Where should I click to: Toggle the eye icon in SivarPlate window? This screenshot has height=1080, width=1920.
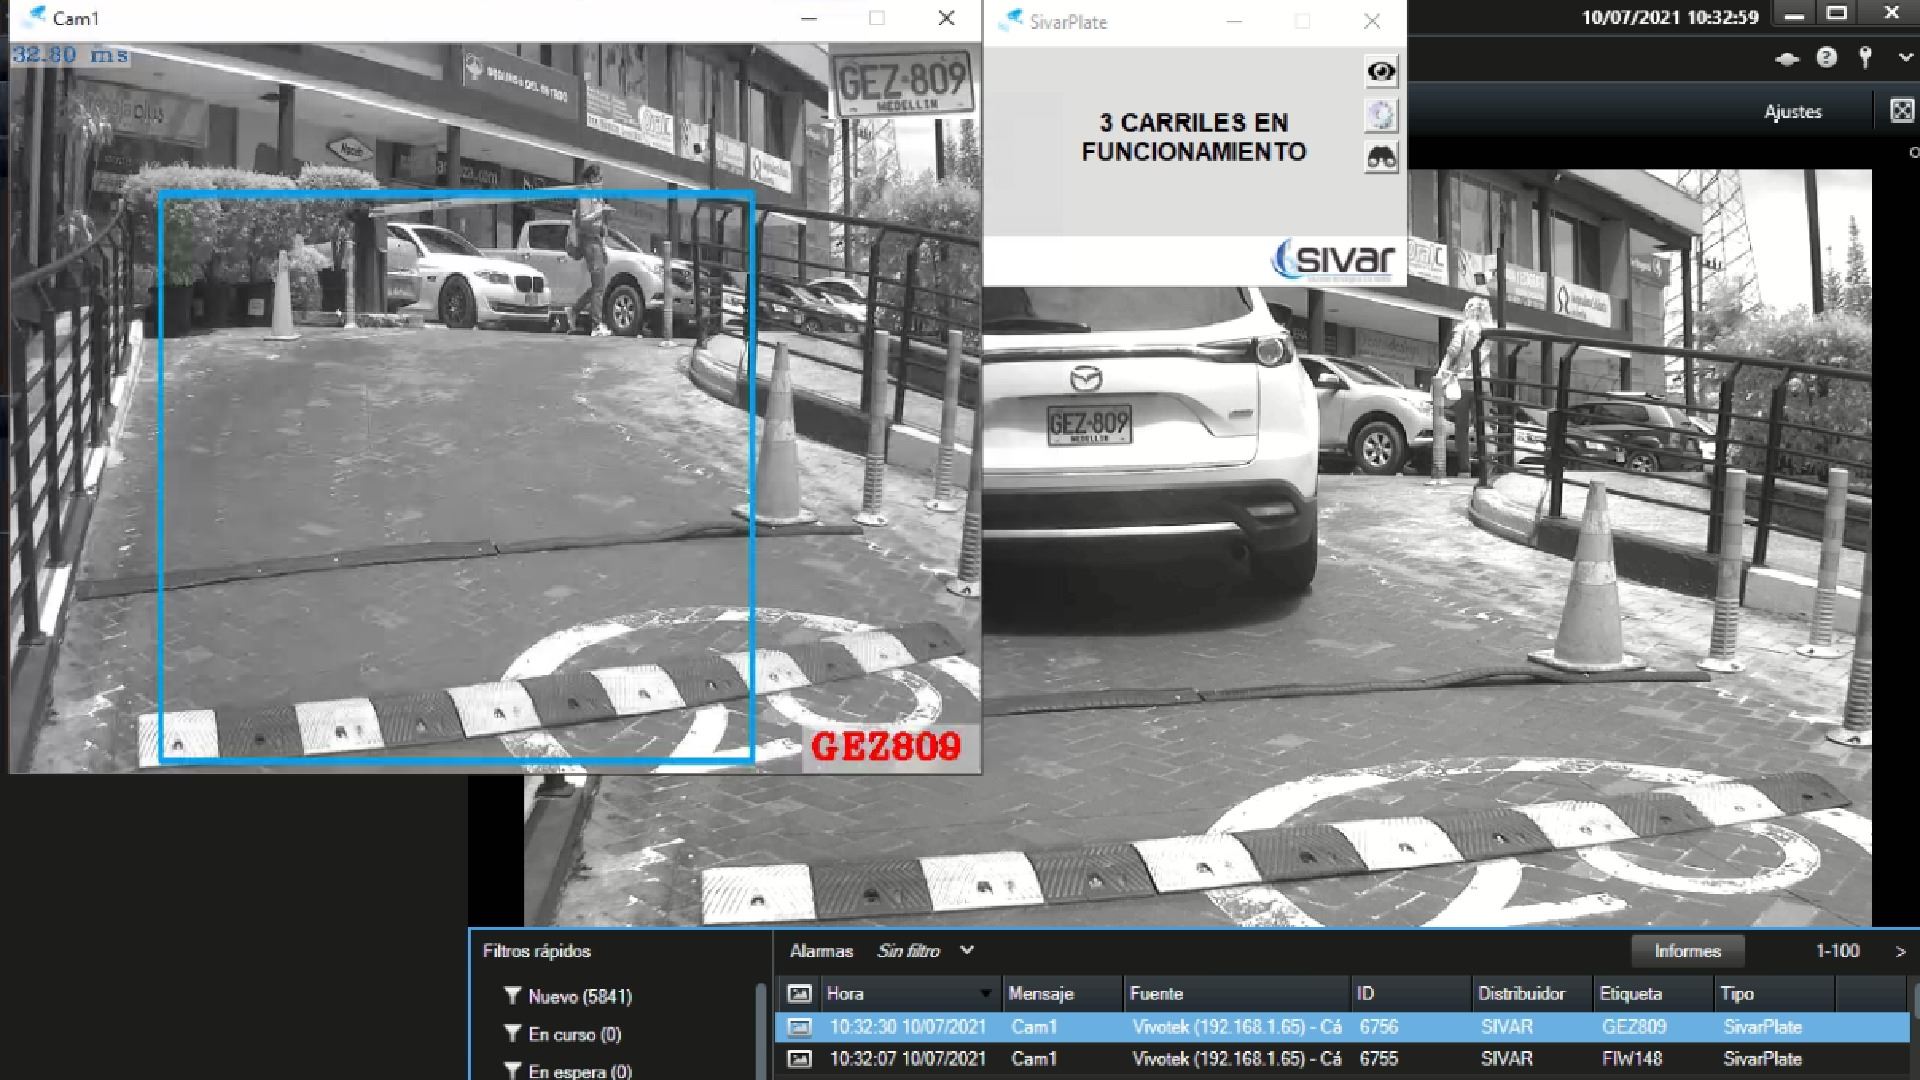click(1381, 71)
